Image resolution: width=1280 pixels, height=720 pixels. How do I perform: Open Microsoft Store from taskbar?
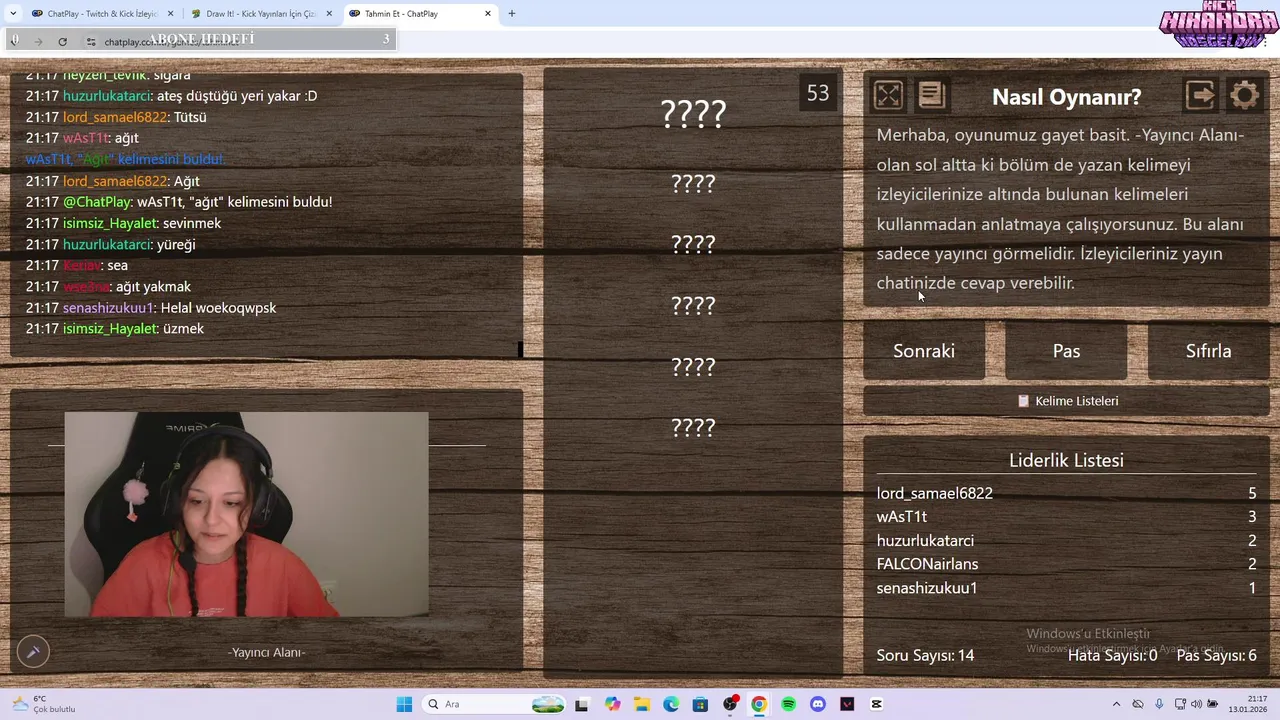[x=700, y=704]
